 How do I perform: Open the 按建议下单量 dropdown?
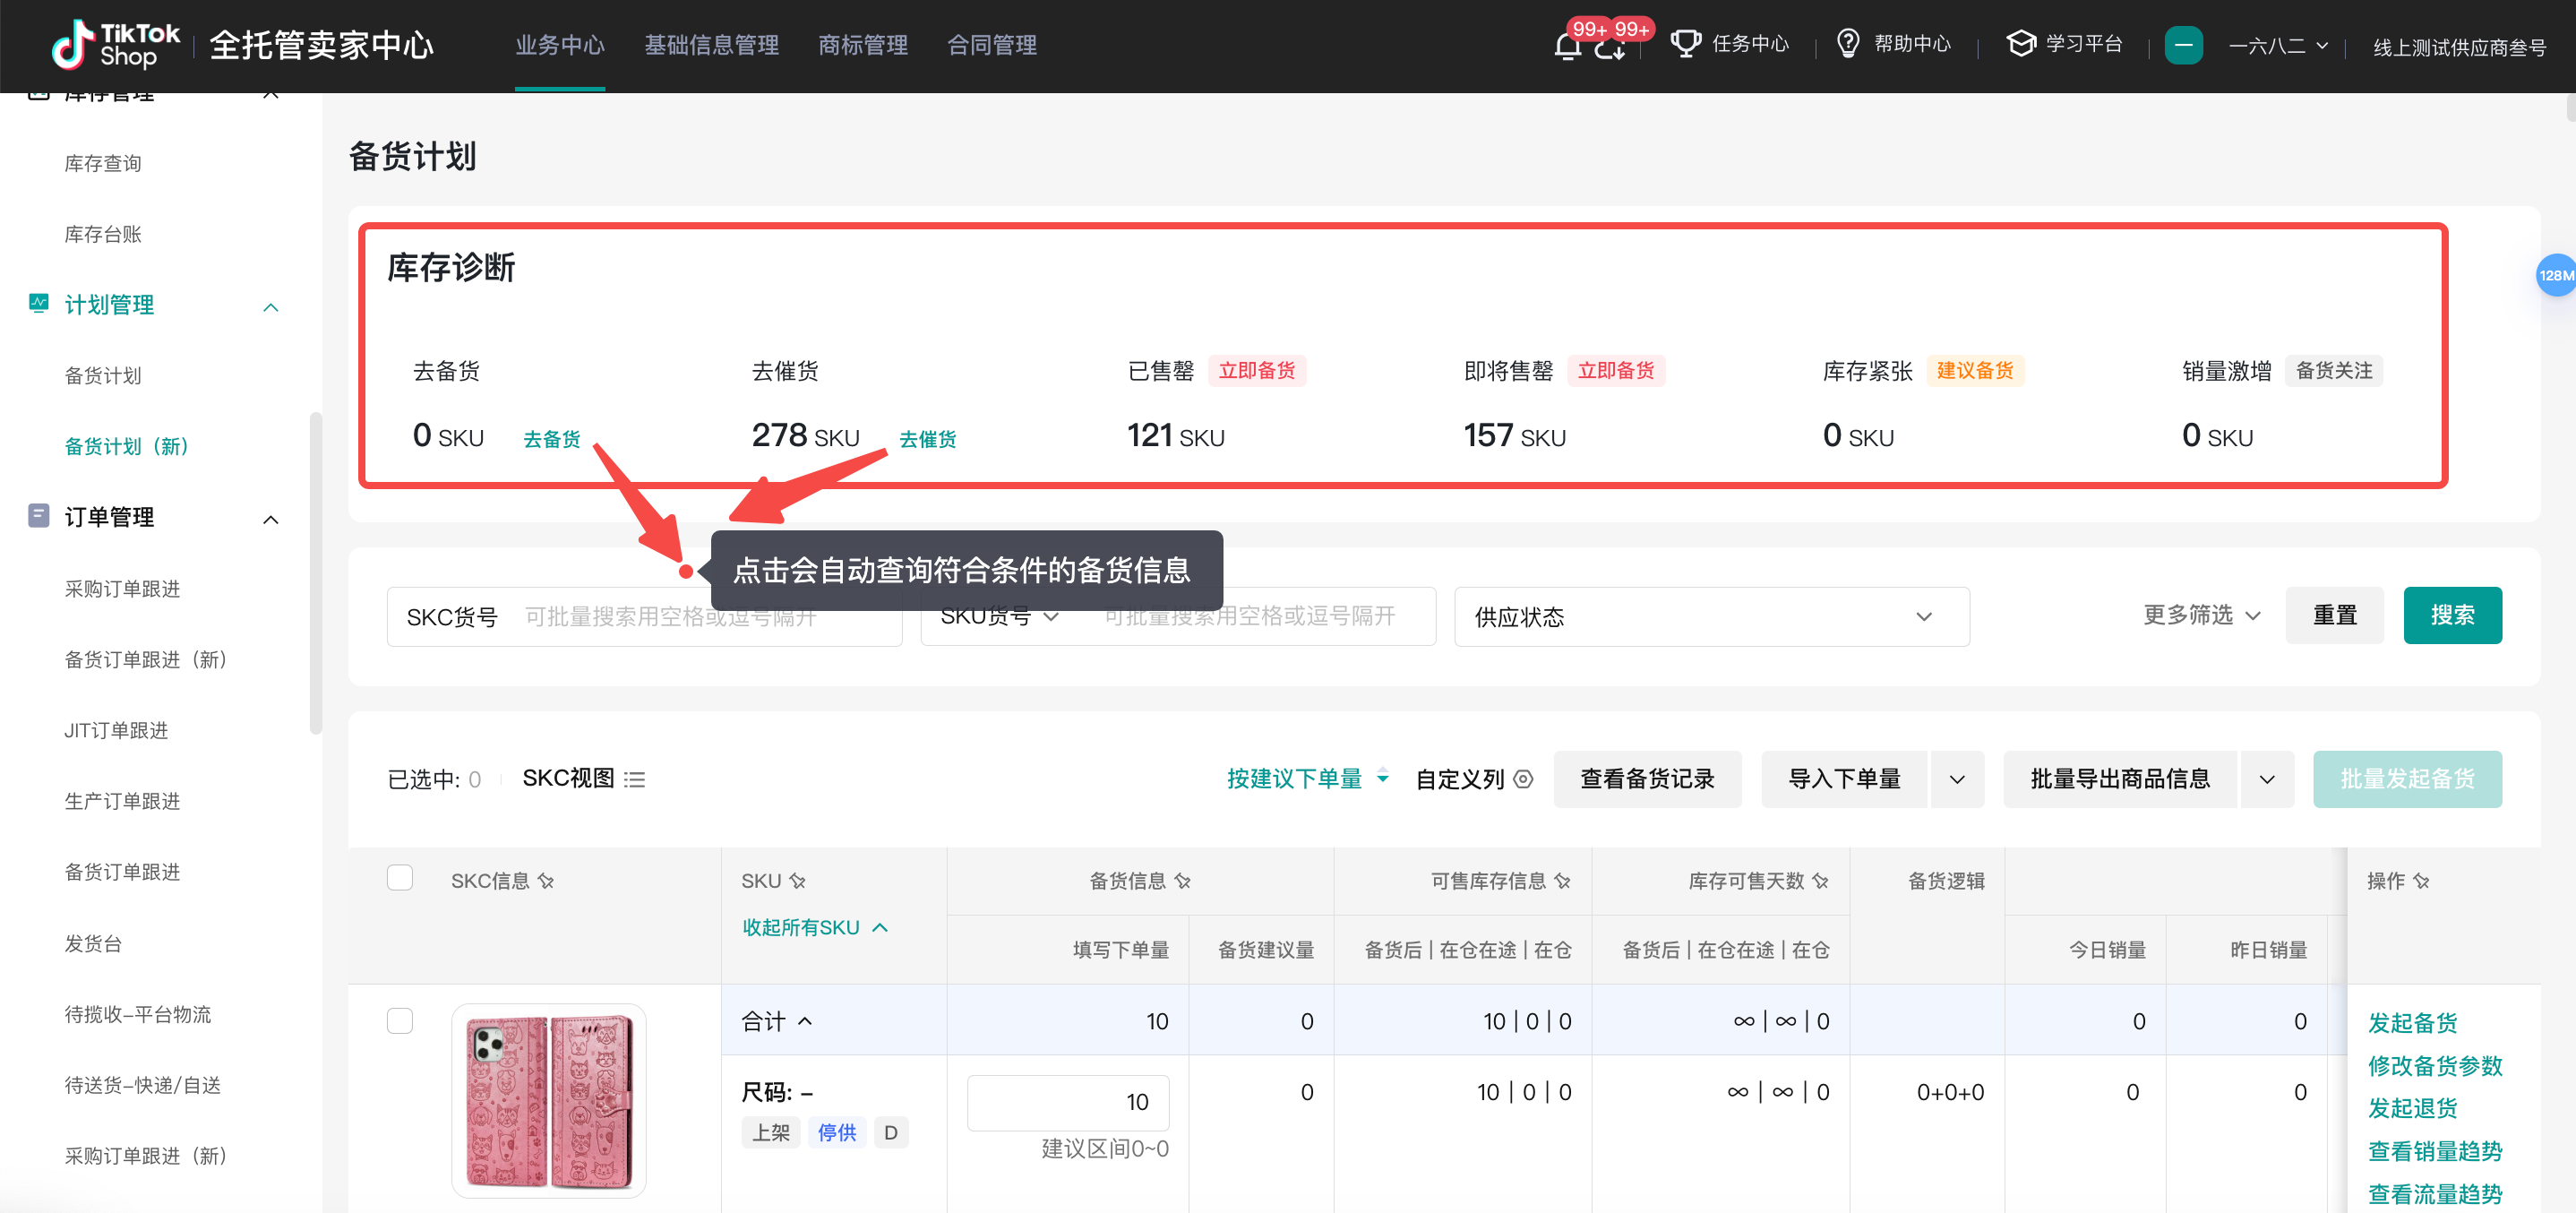tap(1308, 778)
